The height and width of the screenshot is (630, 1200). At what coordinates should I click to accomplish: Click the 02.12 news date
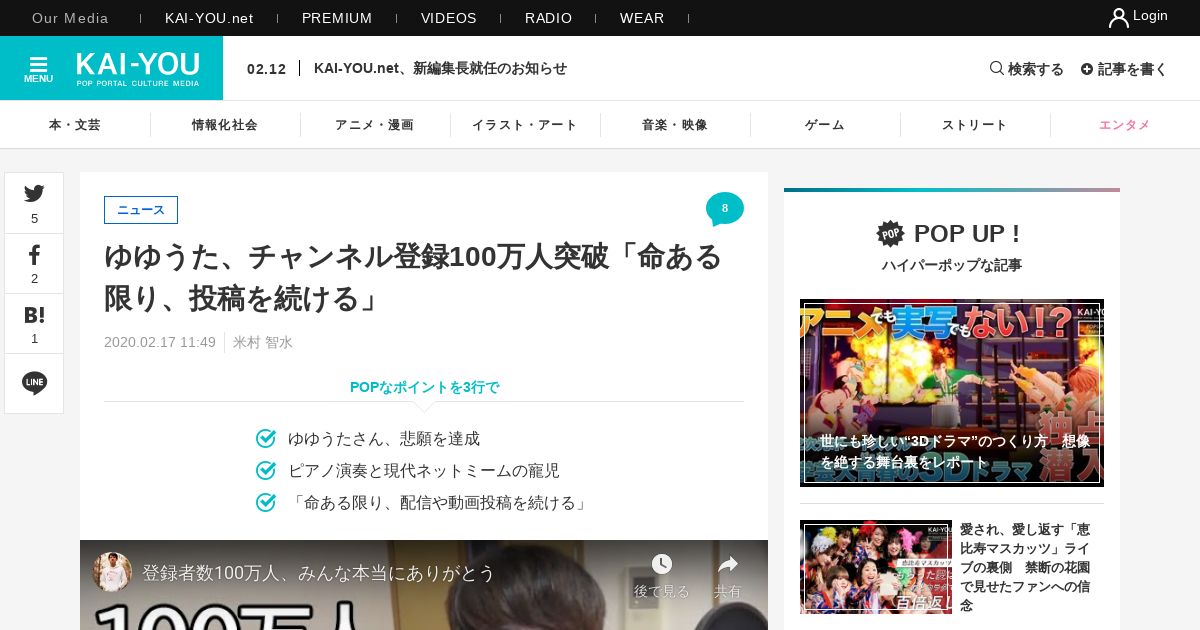266,69
